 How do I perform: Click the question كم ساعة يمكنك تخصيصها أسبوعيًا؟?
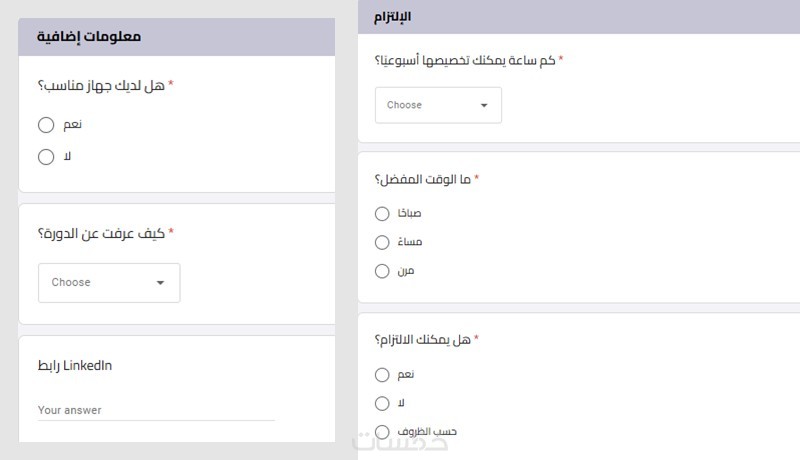click(x=463, y=60)
